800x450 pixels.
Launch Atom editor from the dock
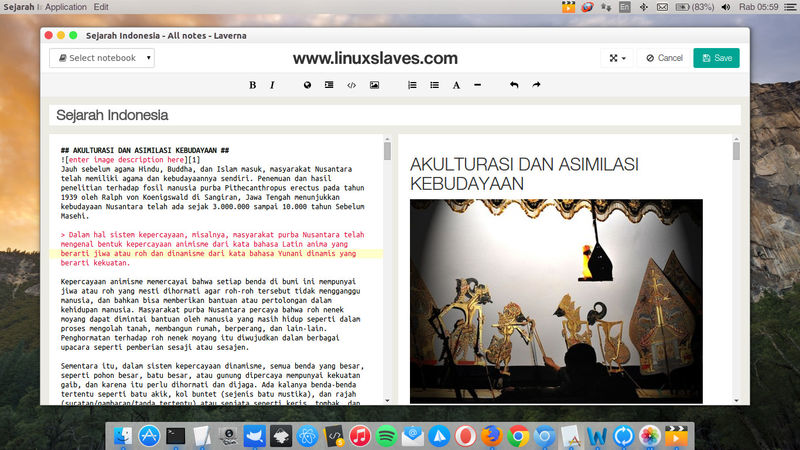(x=307, y=436)
